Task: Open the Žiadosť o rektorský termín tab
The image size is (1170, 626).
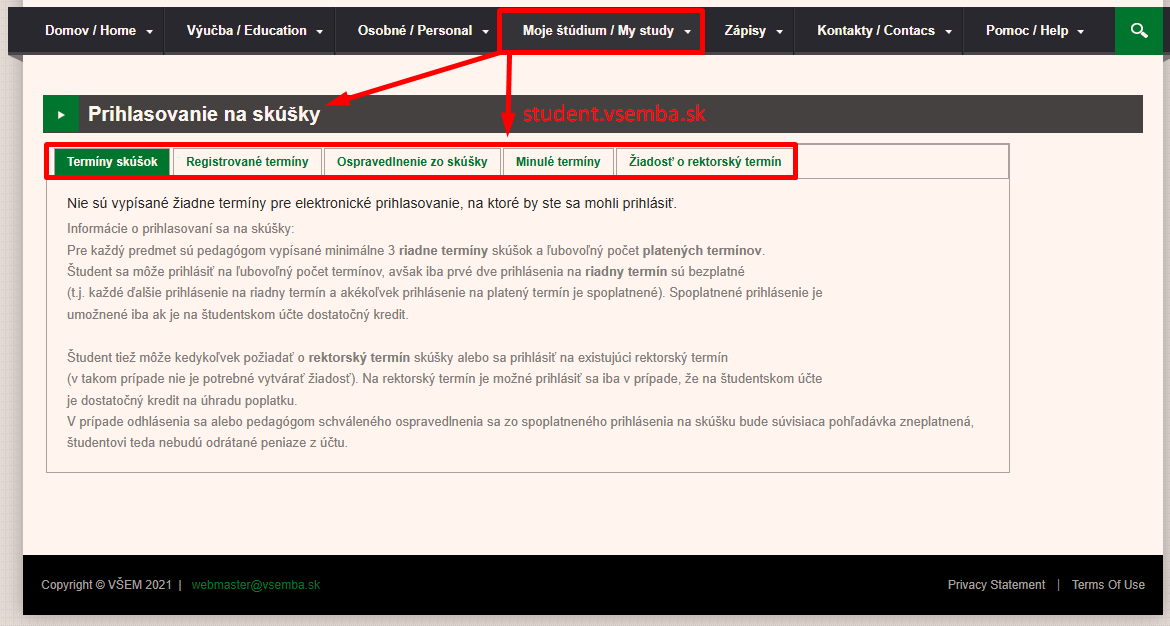Action: point(705,162)
